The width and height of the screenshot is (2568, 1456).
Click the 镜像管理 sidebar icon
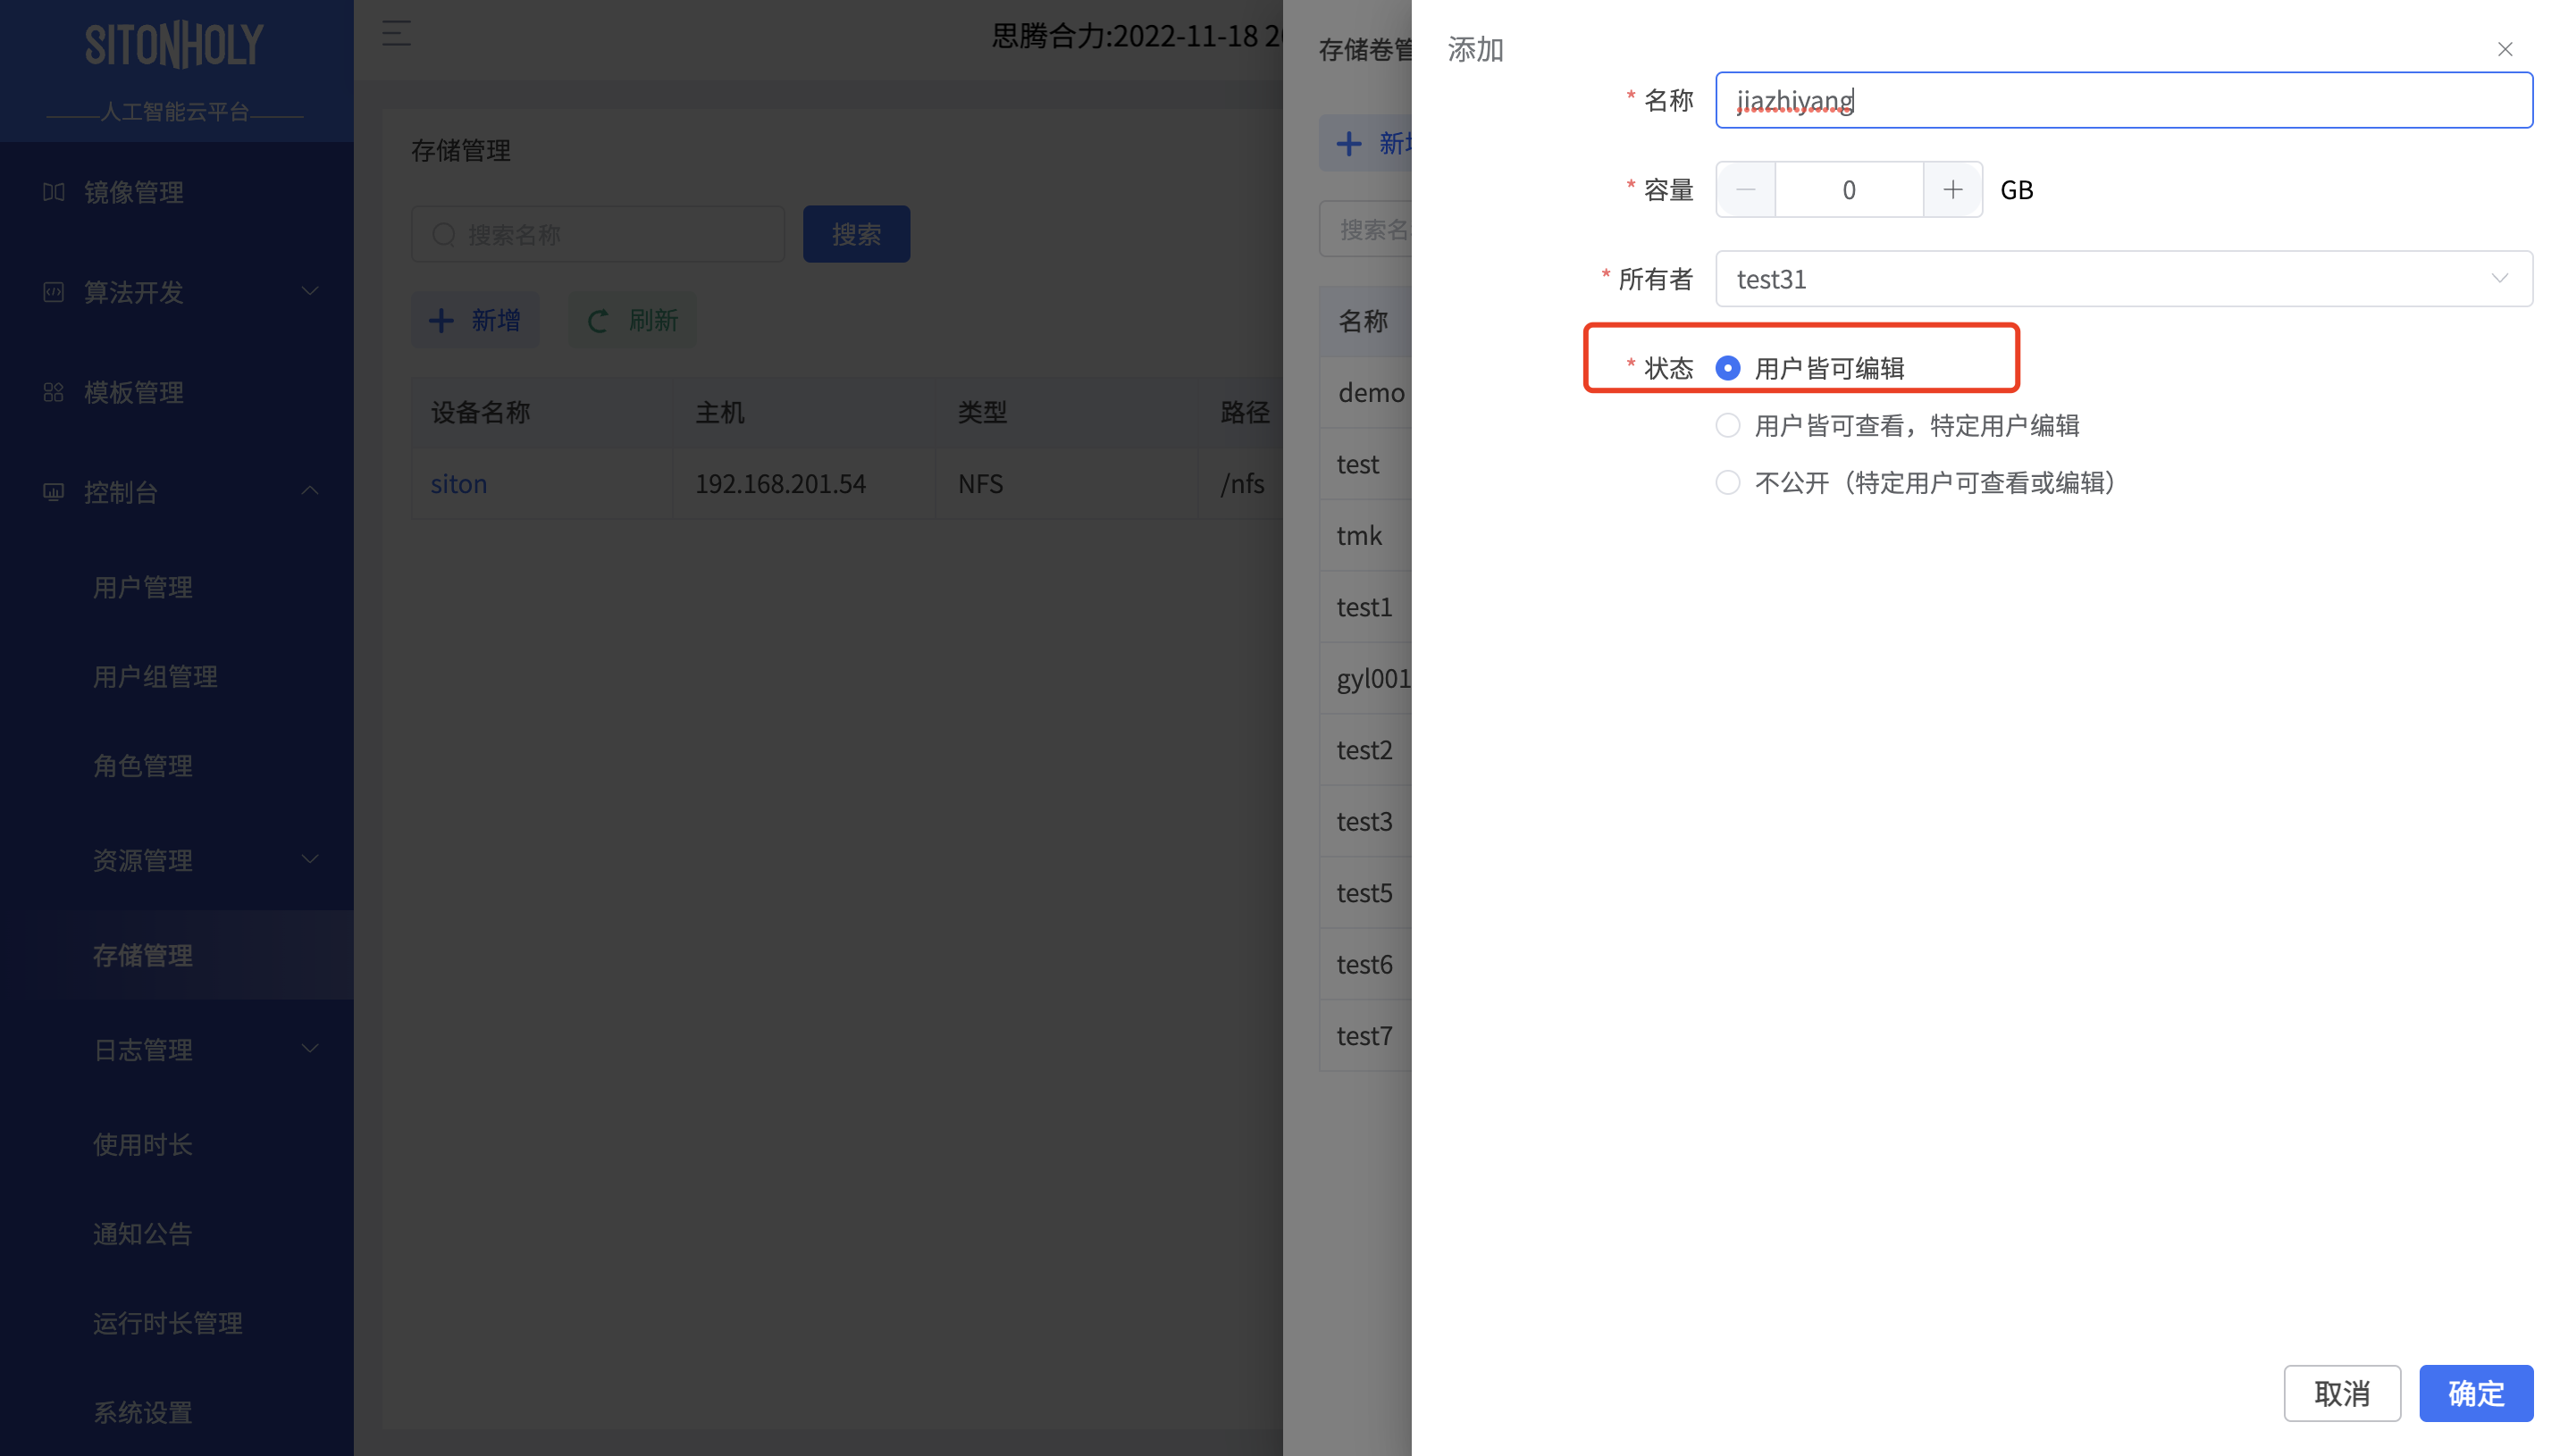pos(54,192)
